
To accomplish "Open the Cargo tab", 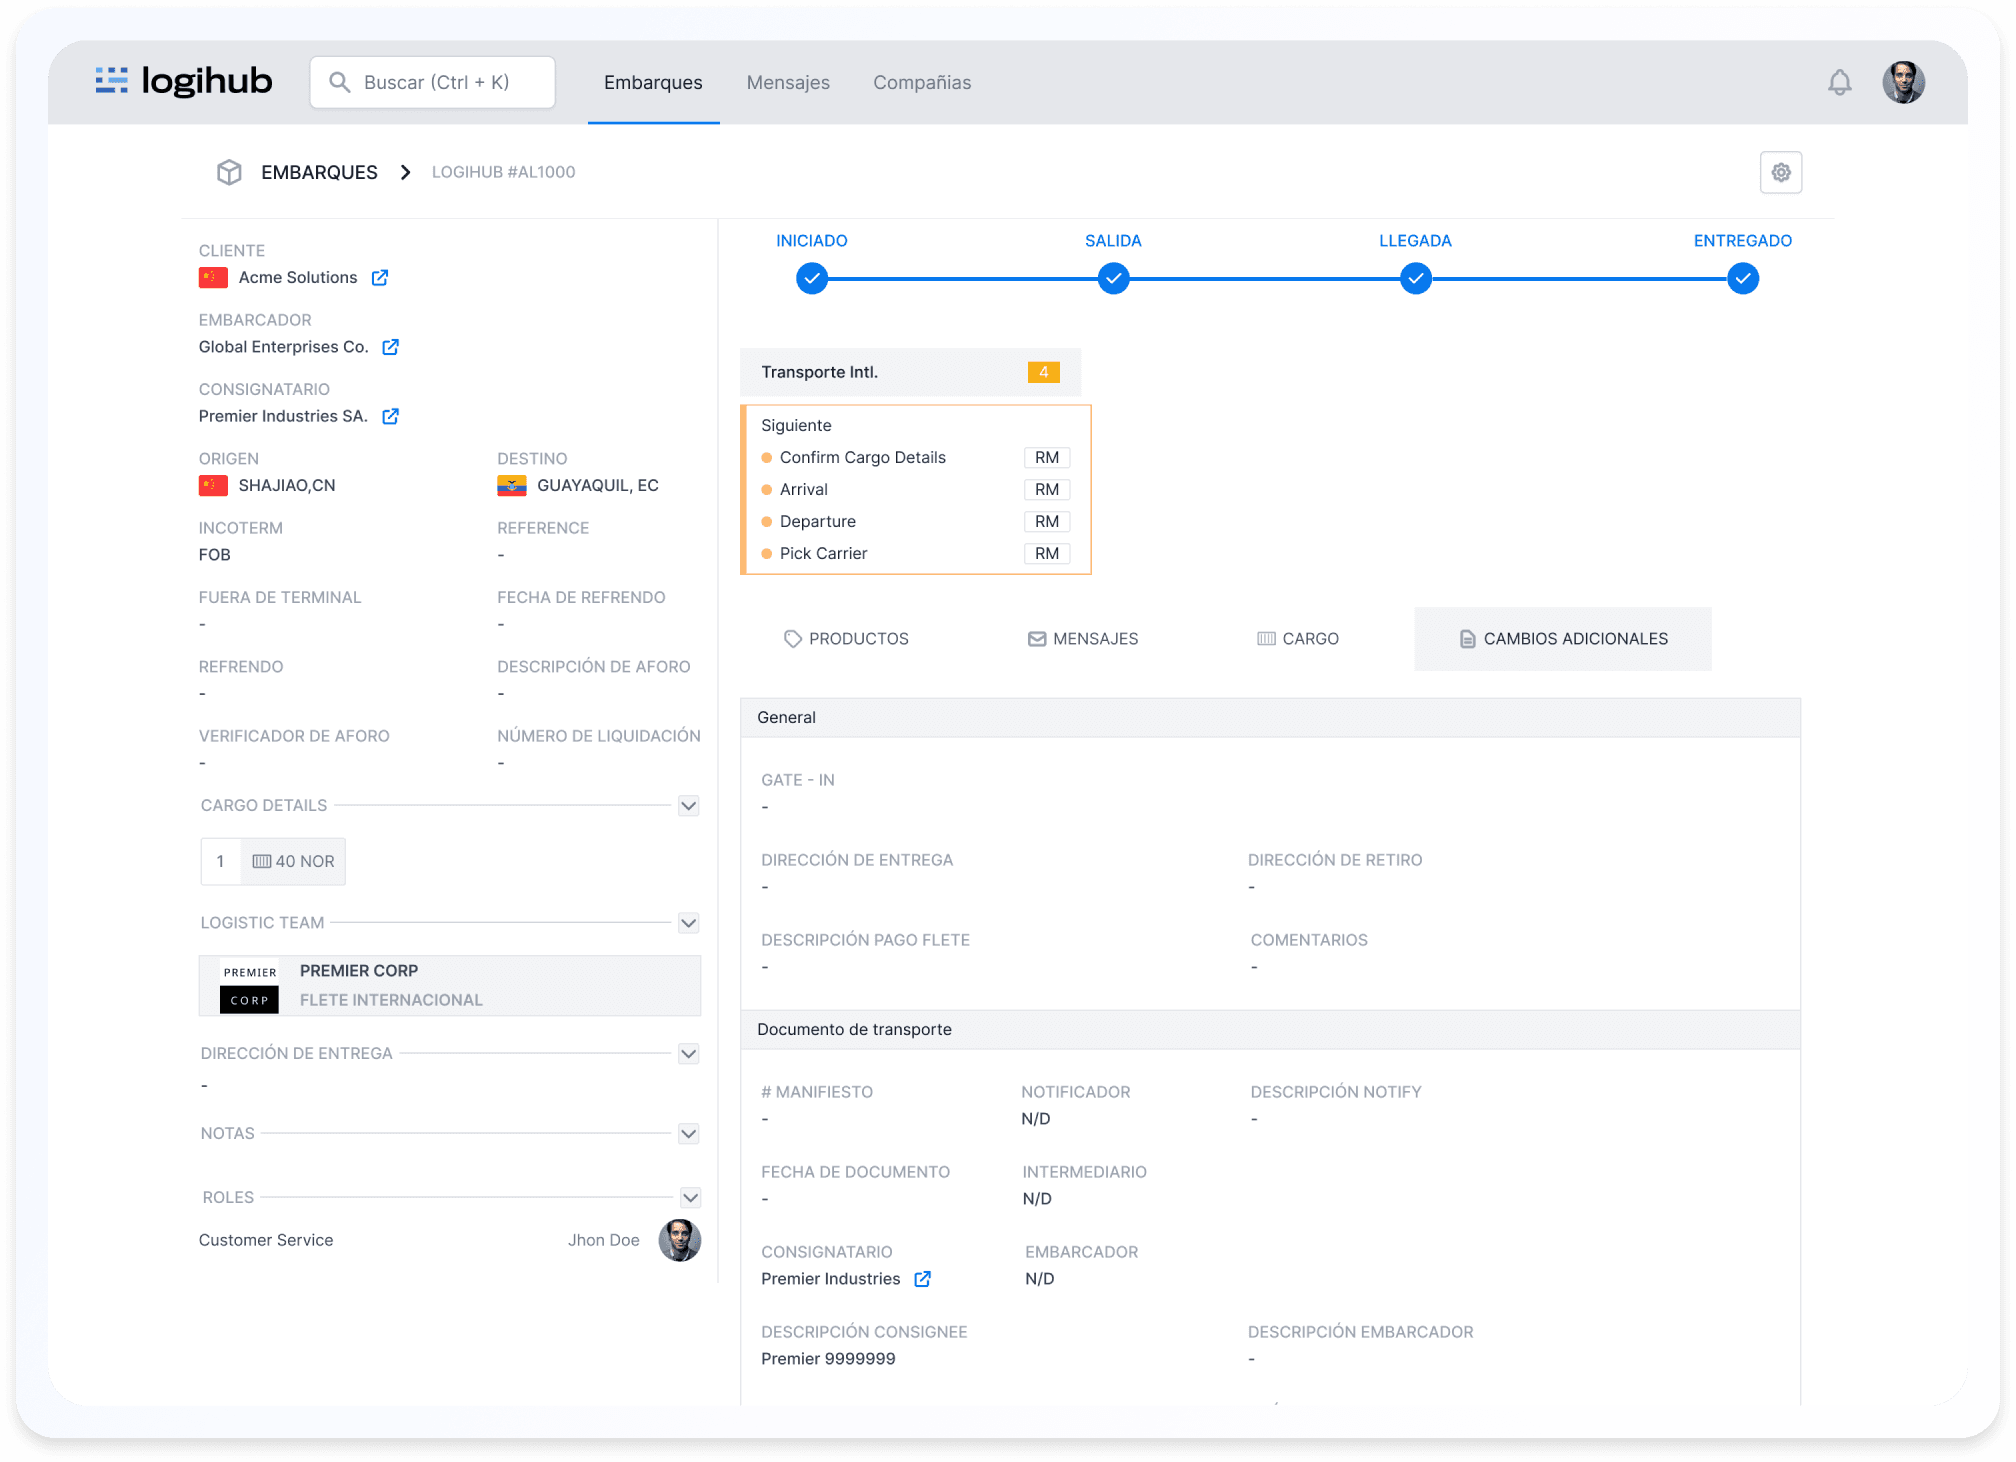I will coord(1297,639).
